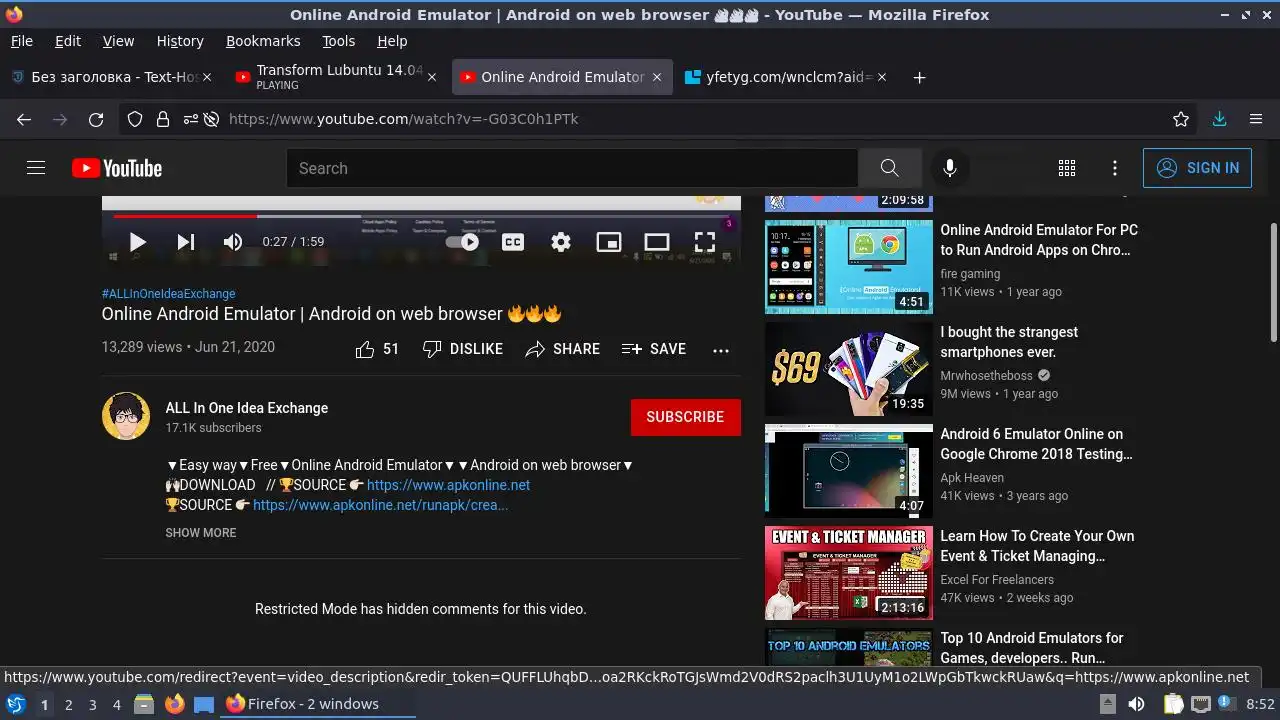Open tracking protection shield icon

click(x=135, y=119)
